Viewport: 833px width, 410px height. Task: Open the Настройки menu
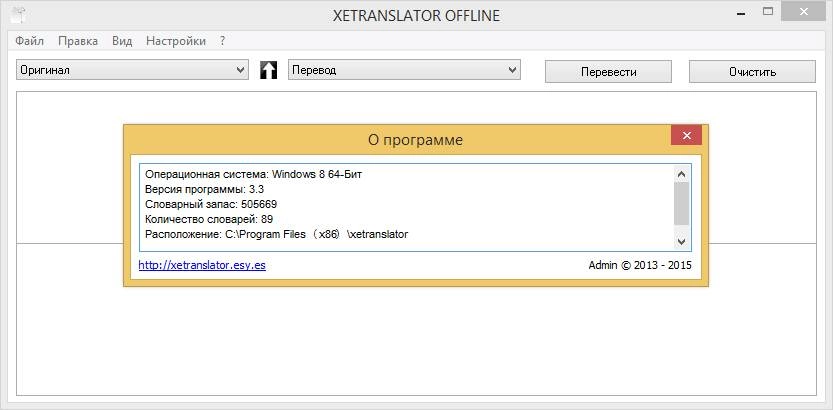click(176, 41)
